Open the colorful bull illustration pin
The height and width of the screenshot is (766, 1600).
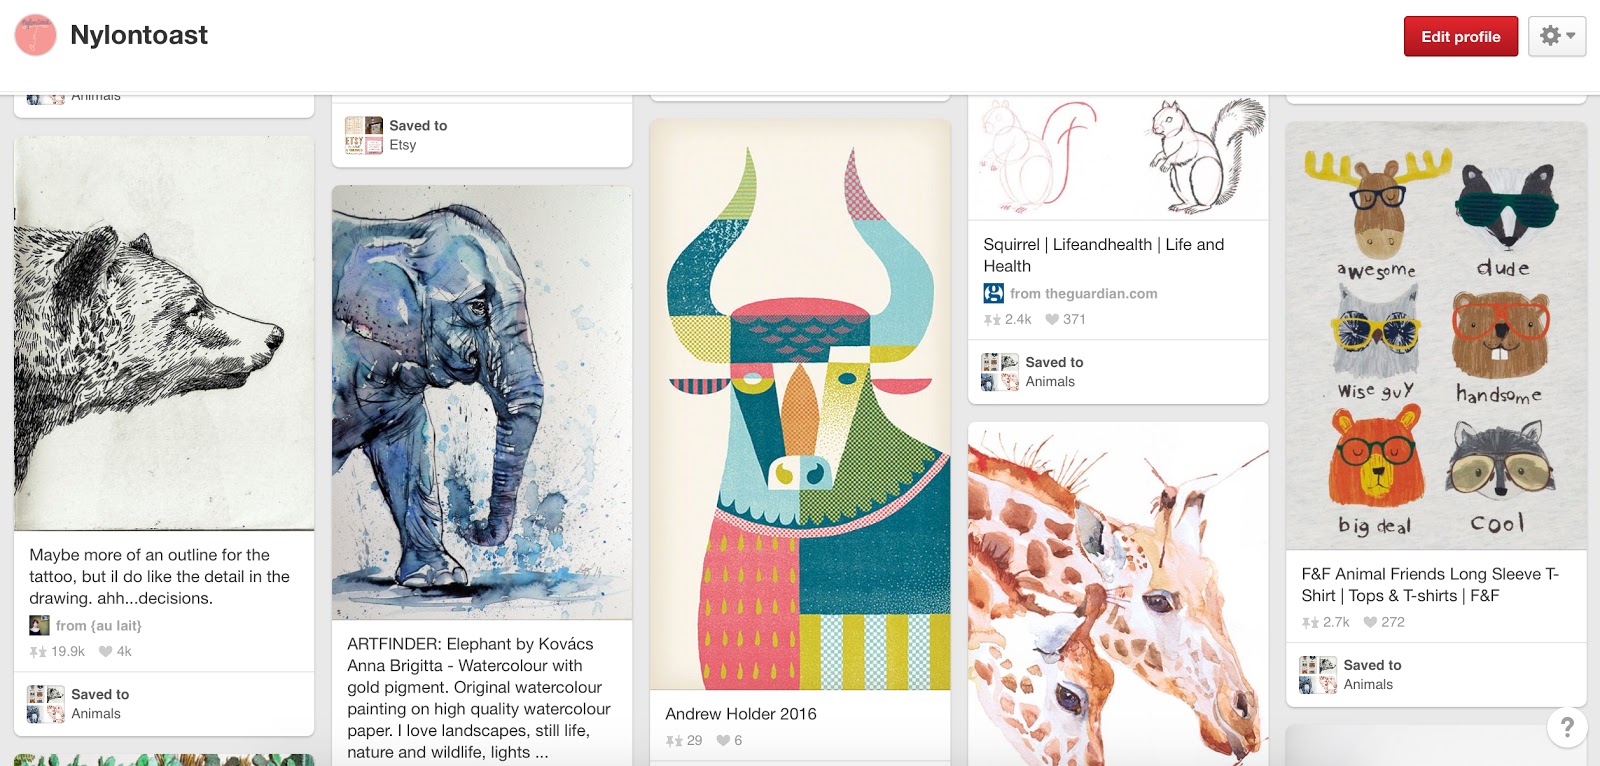tap(800, 404)
